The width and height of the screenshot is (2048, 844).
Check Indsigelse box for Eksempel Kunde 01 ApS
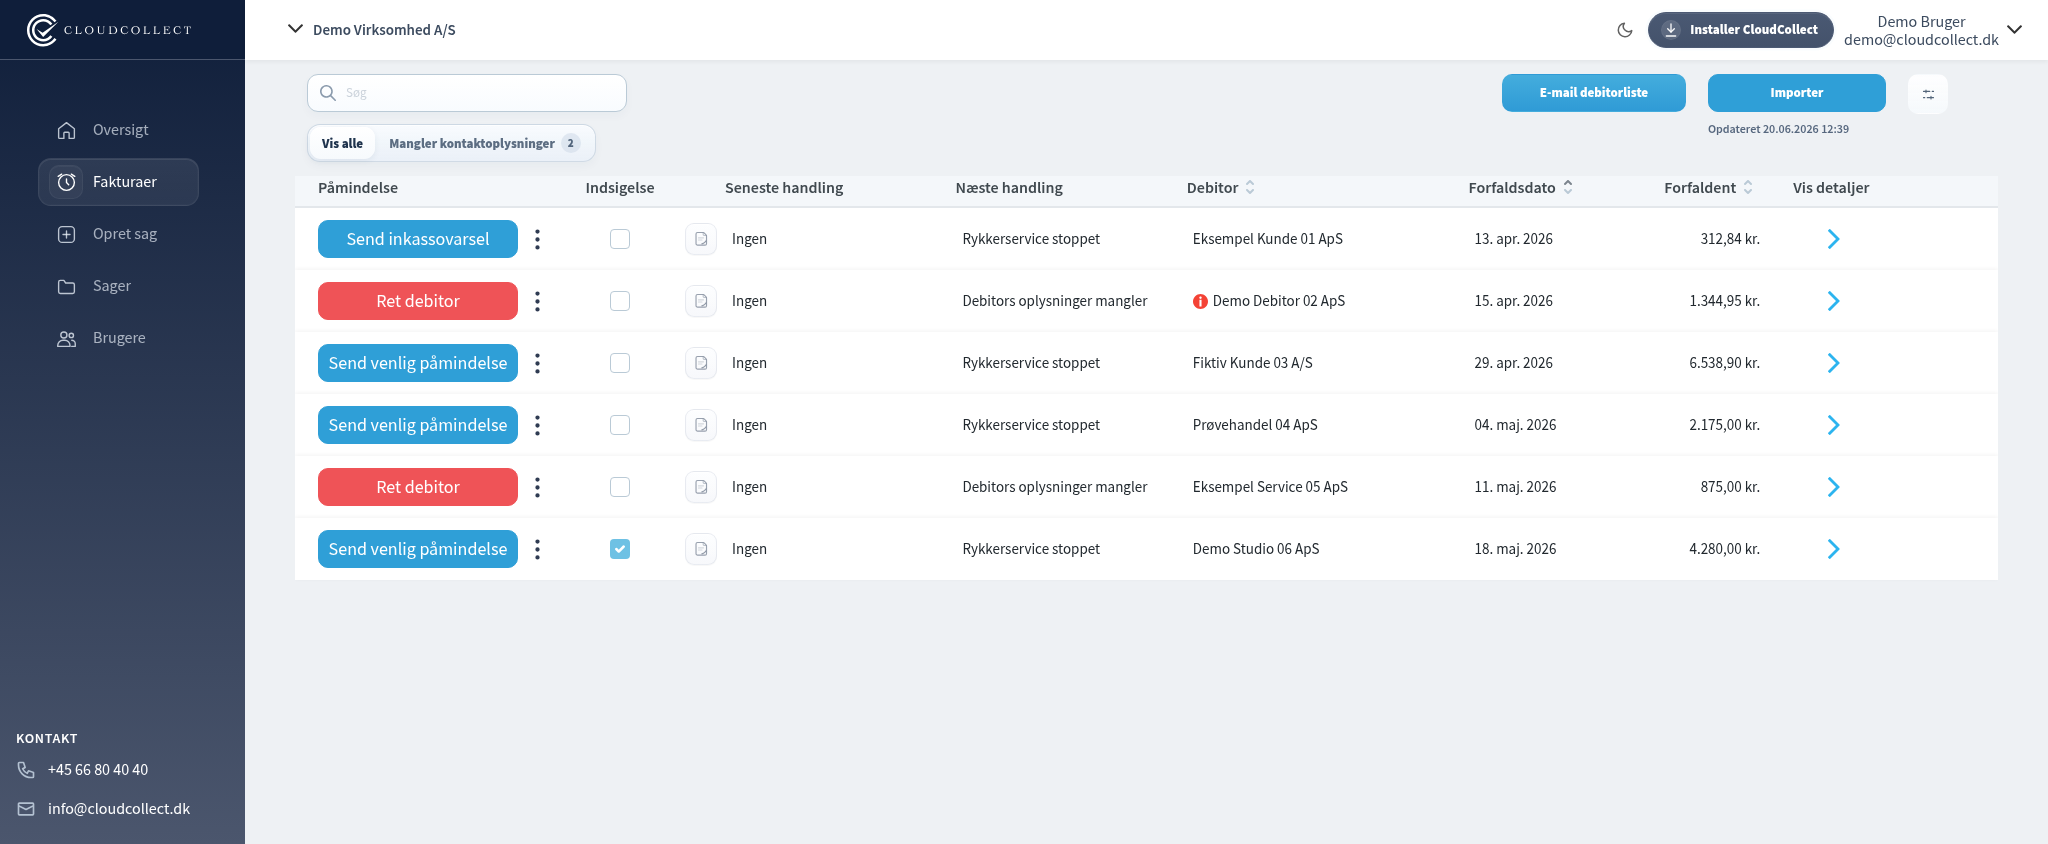point(620,239)
